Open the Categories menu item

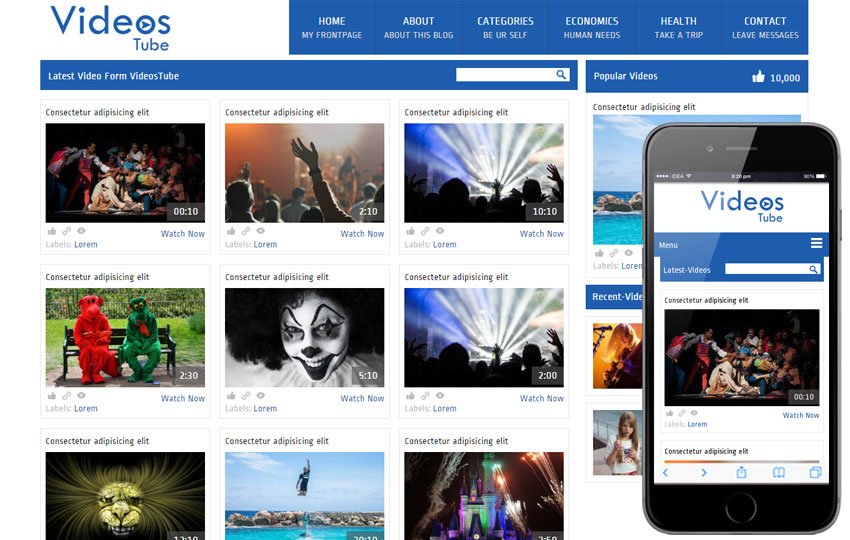tap(505, 27)
